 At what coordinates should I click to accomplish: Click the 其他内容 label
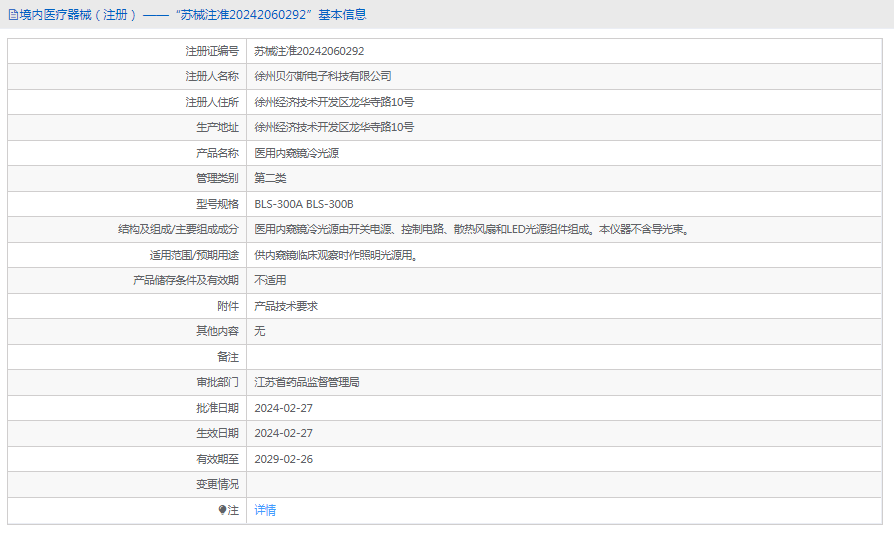217,331
